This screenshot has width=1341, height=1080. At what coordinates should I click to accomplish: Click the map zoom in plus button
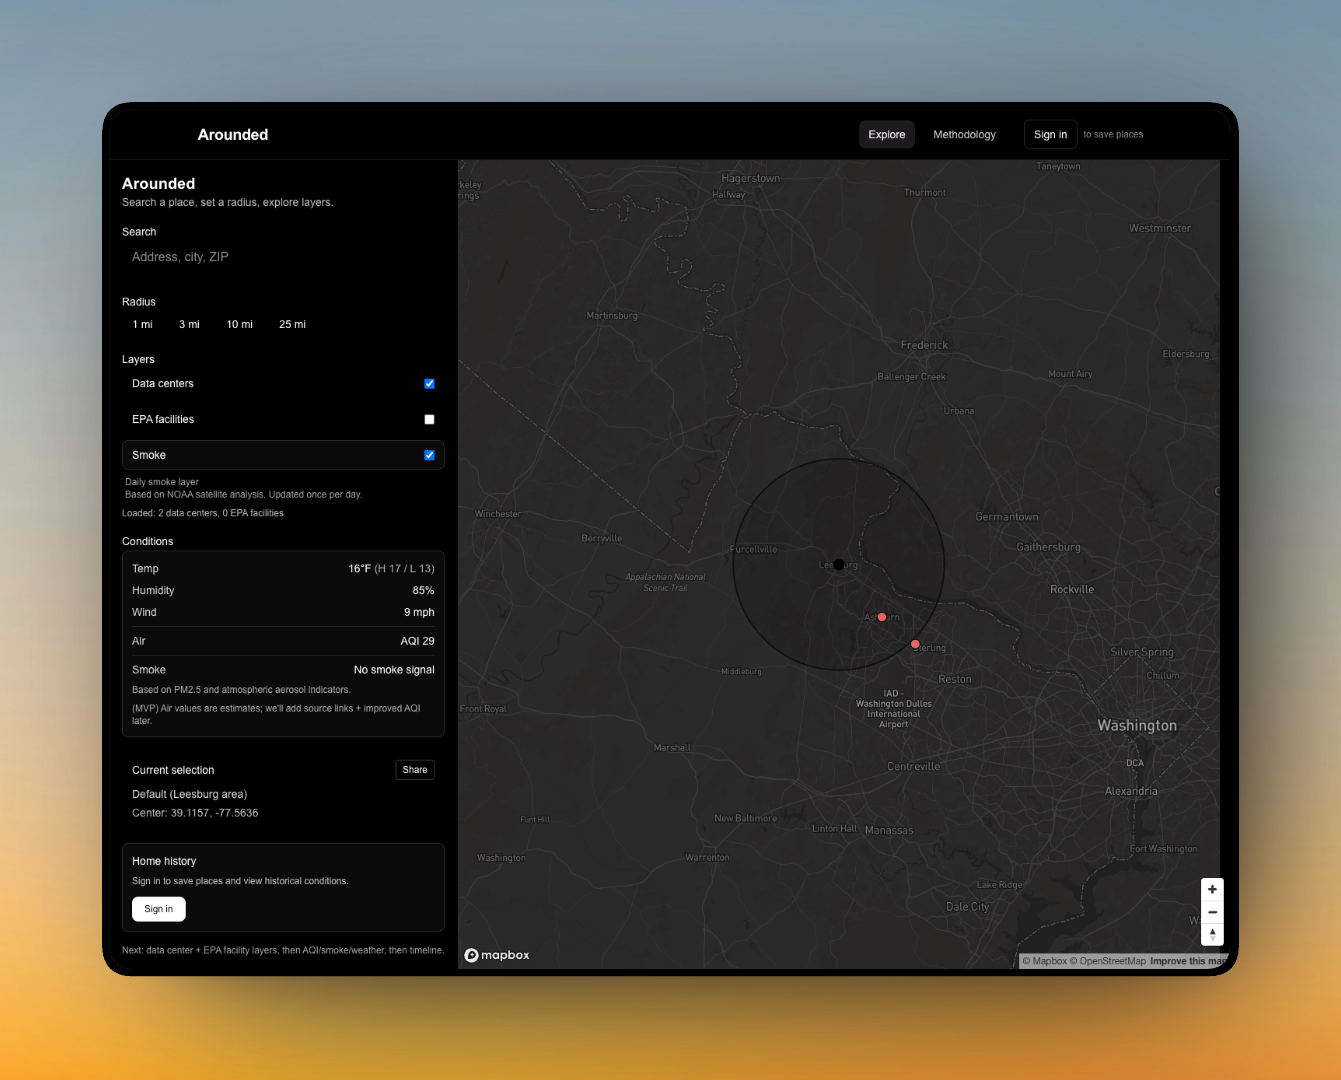point(1212,889)
